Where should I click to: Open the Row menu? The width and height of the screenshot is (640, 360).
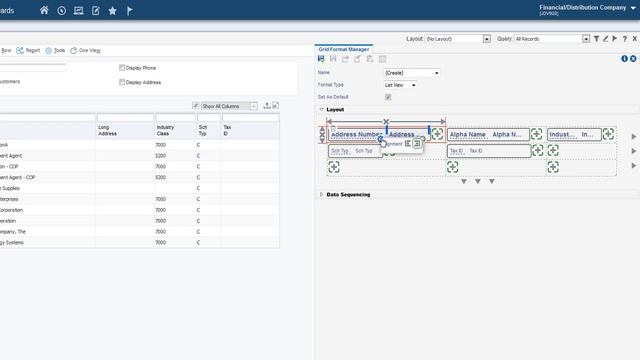[x=6, y=50]
